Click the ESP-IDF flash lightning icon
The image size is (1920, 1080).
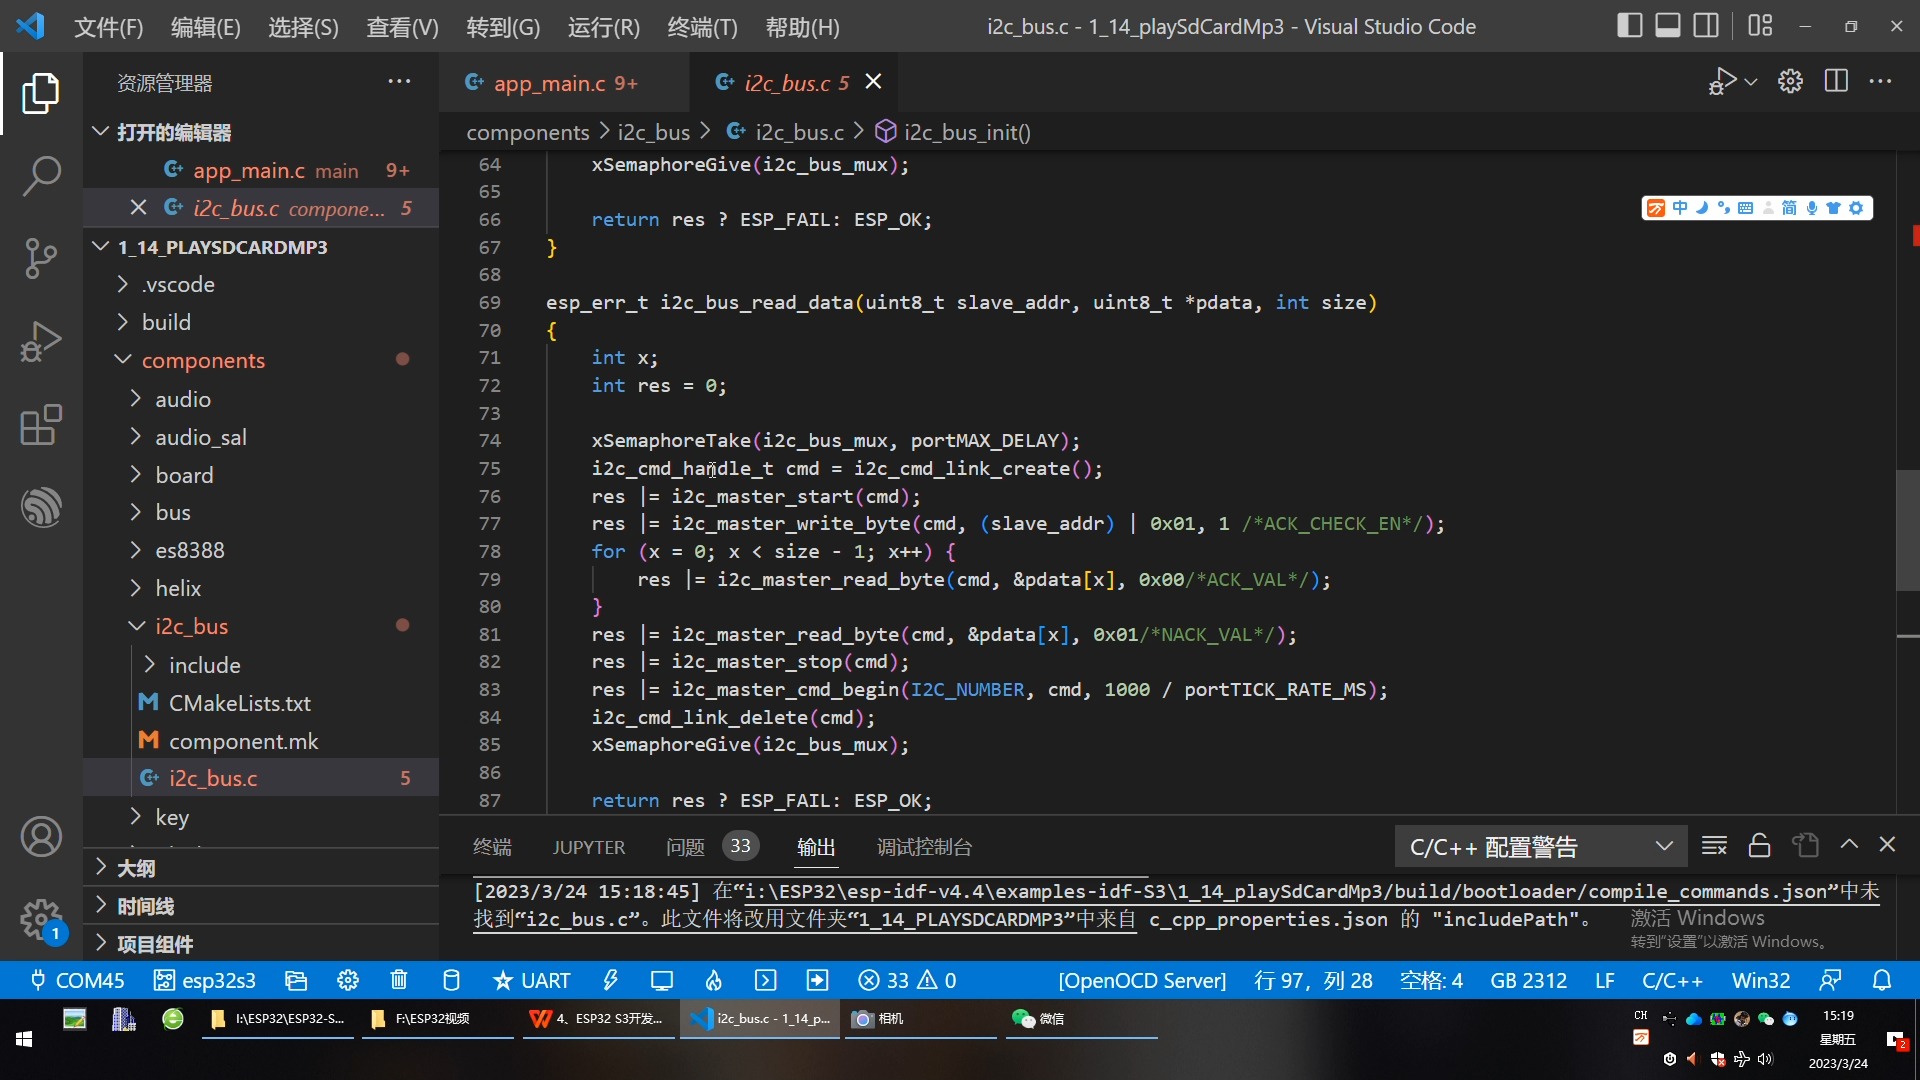(610, 981)
